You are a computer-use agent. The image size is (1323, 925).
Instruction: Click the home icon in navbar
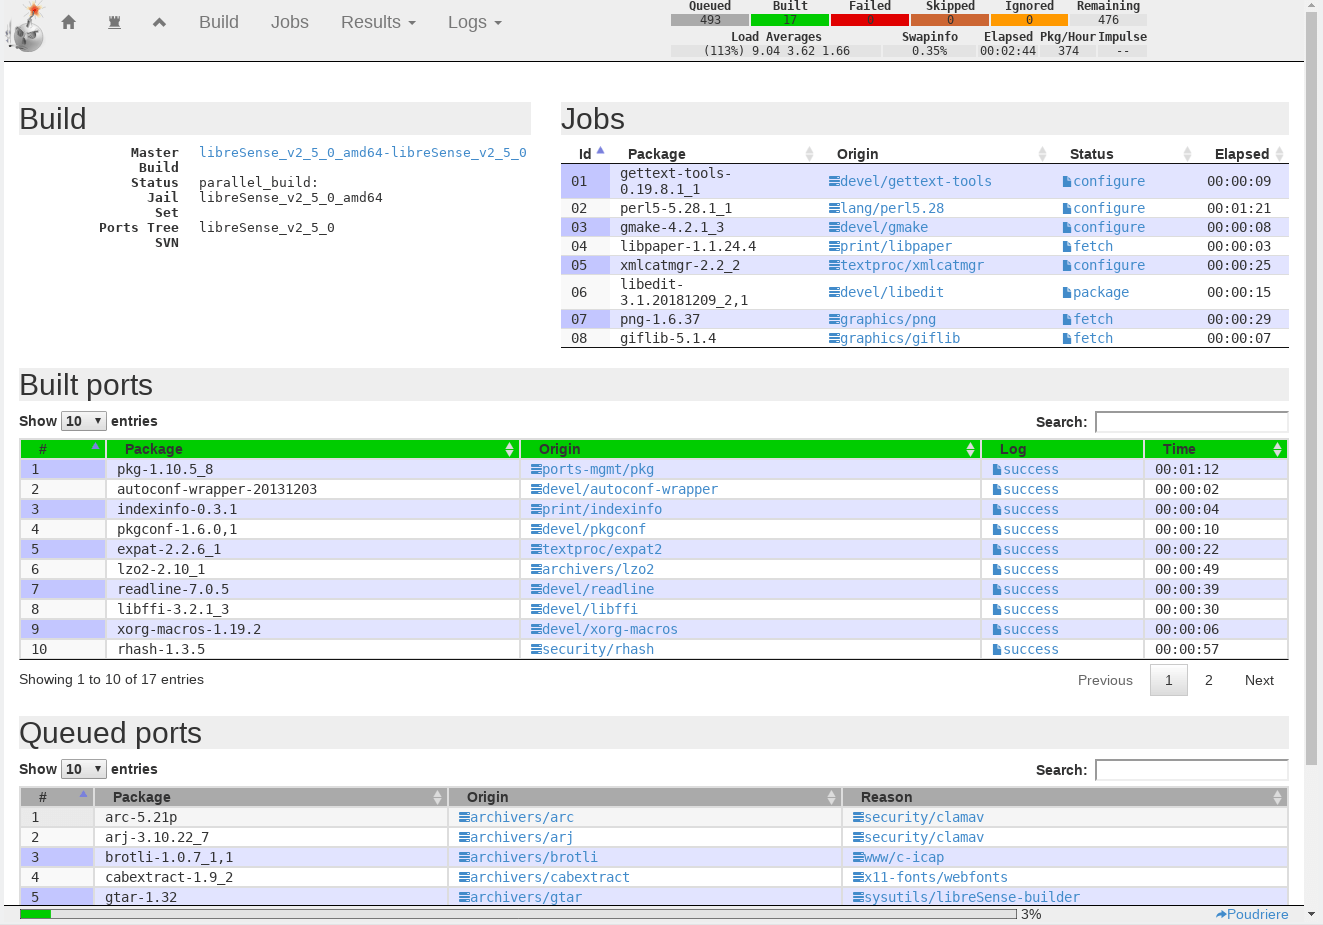click(68, 22)
